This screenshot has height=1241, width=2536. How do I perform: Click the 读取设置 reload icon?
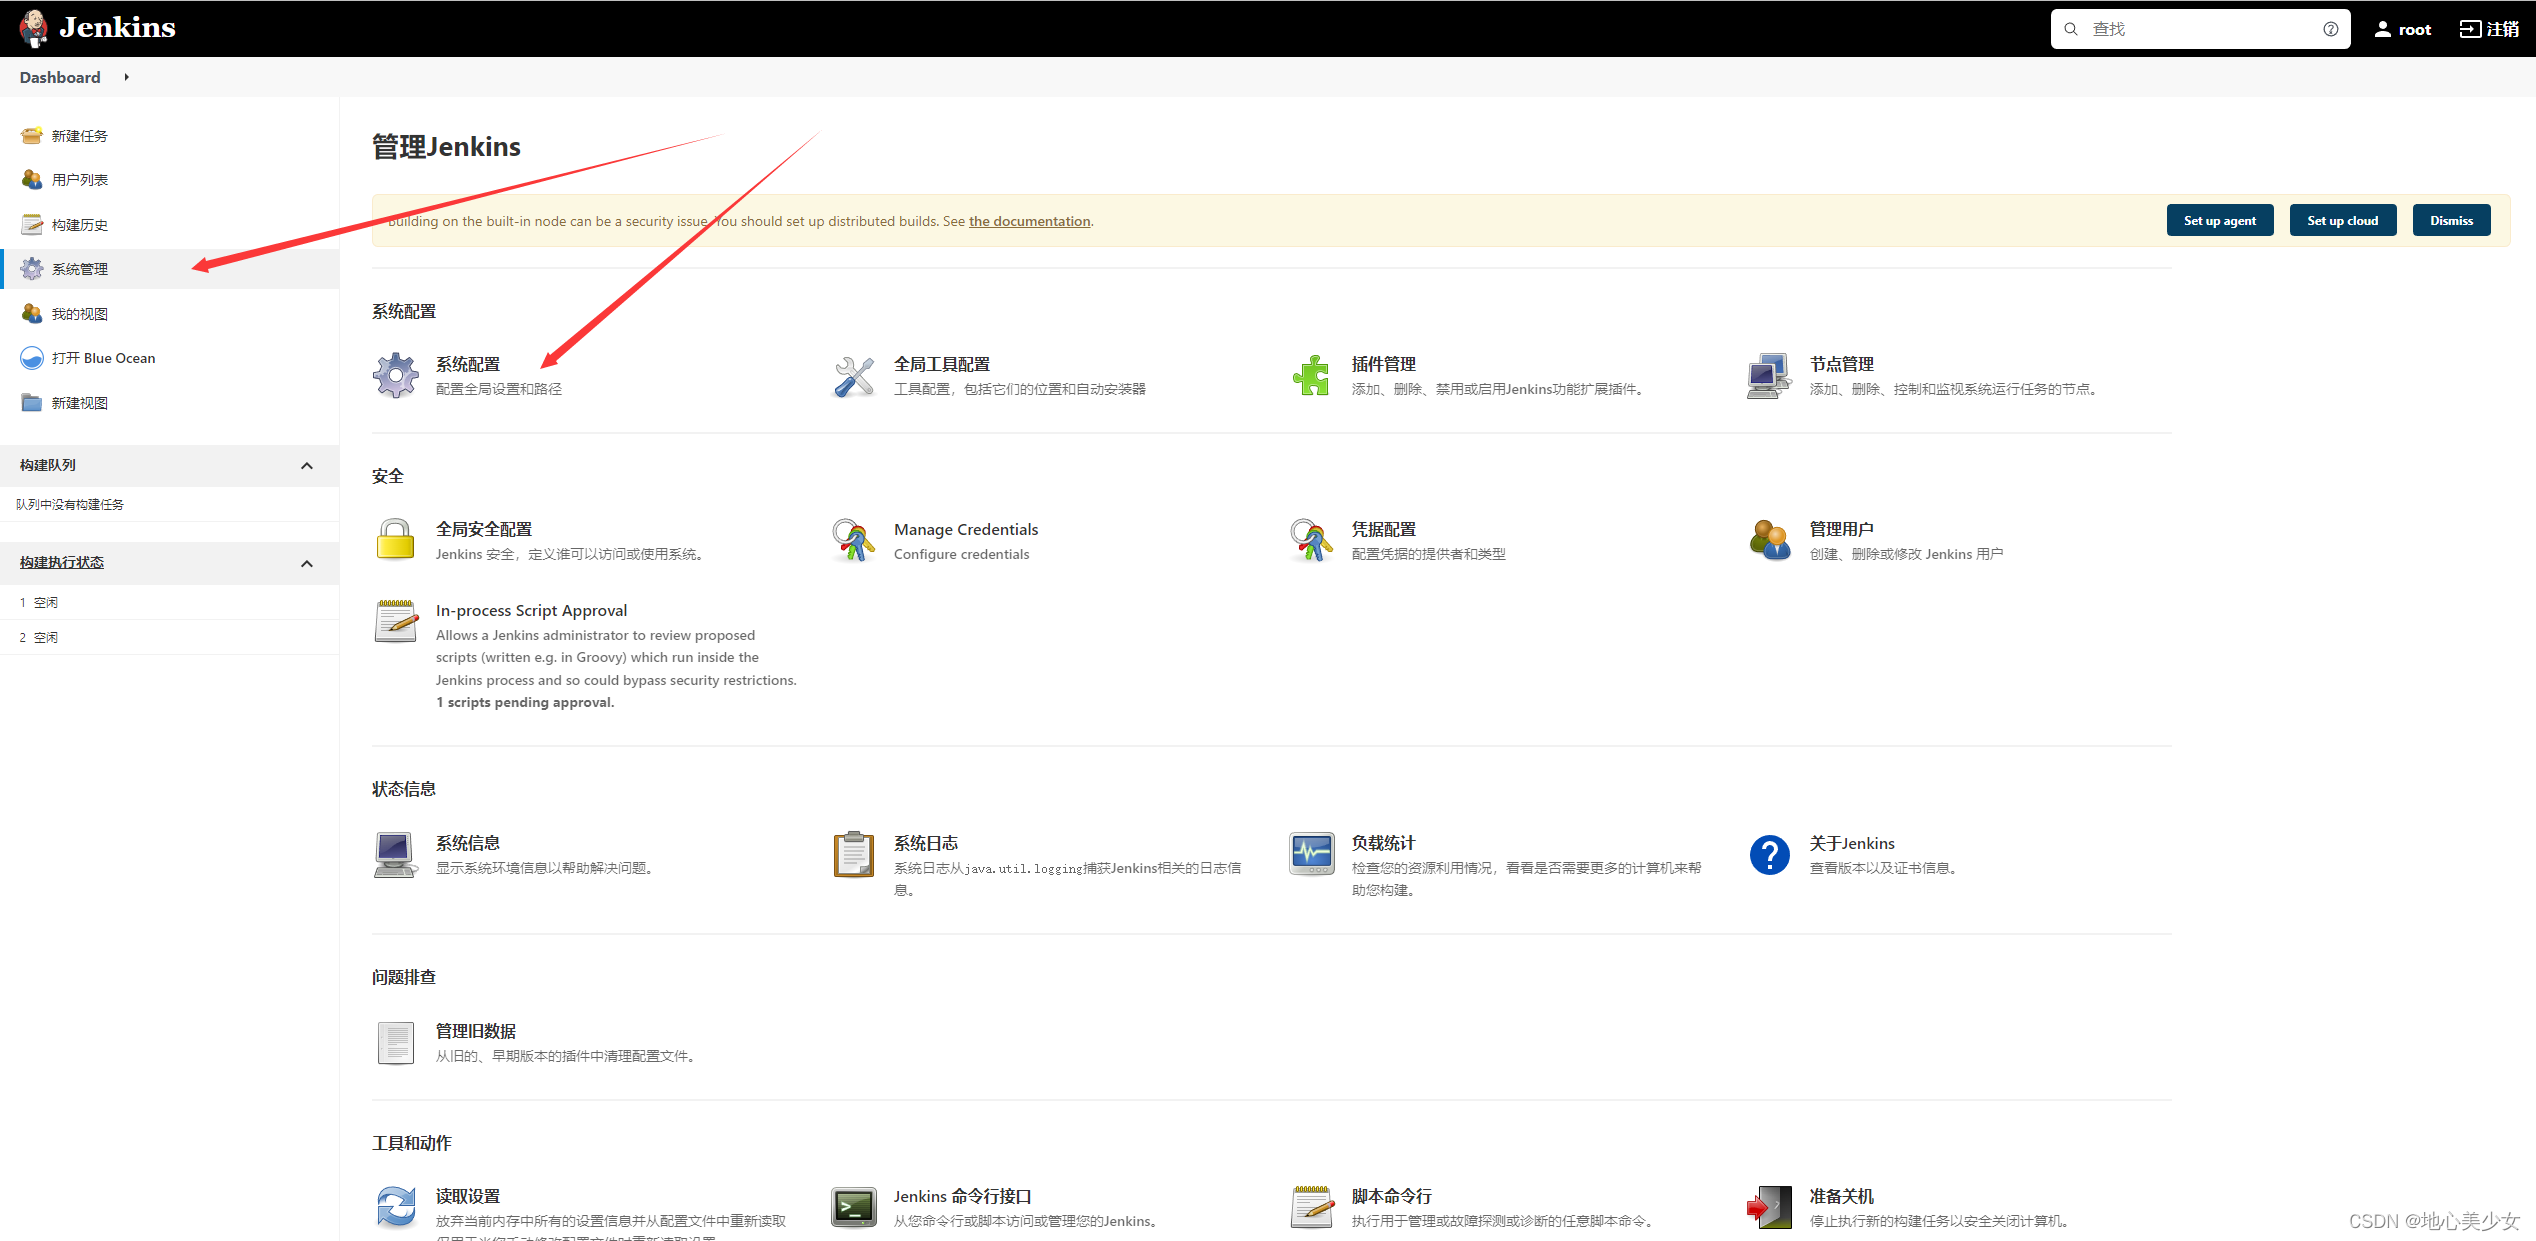(x=396, y=1207)
